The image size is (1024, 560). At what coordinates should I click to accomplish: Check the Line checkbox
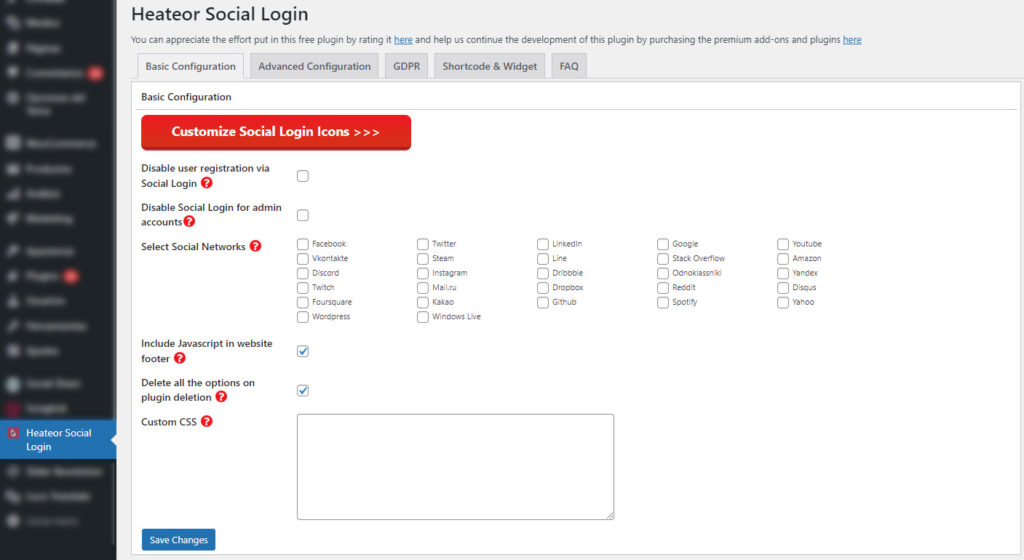pos(543,258)
